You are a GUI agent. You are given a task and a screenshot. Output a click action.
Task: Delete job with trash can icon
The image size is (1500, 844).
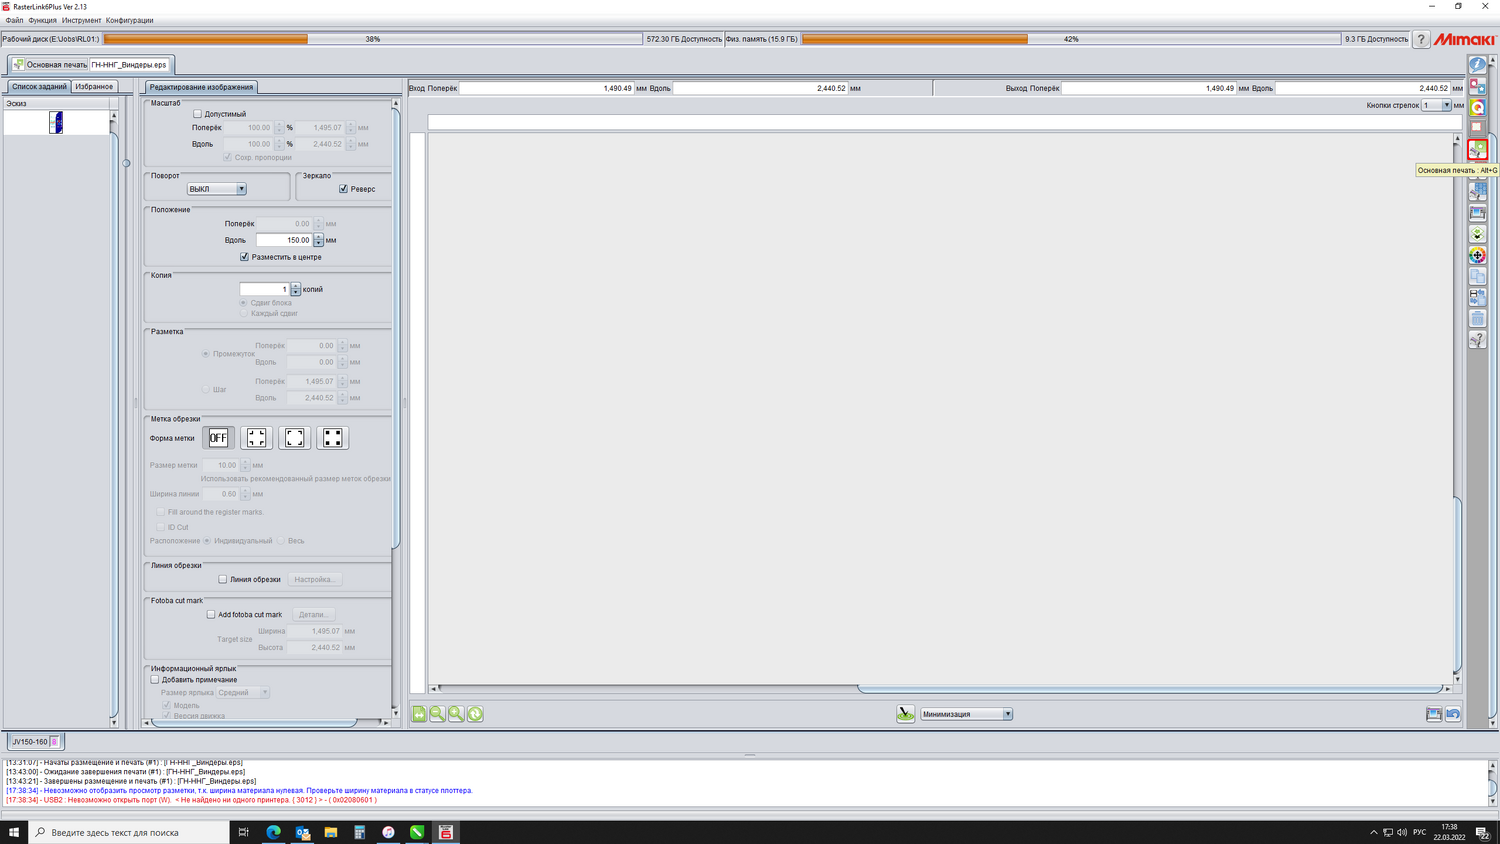(1477, 318)
